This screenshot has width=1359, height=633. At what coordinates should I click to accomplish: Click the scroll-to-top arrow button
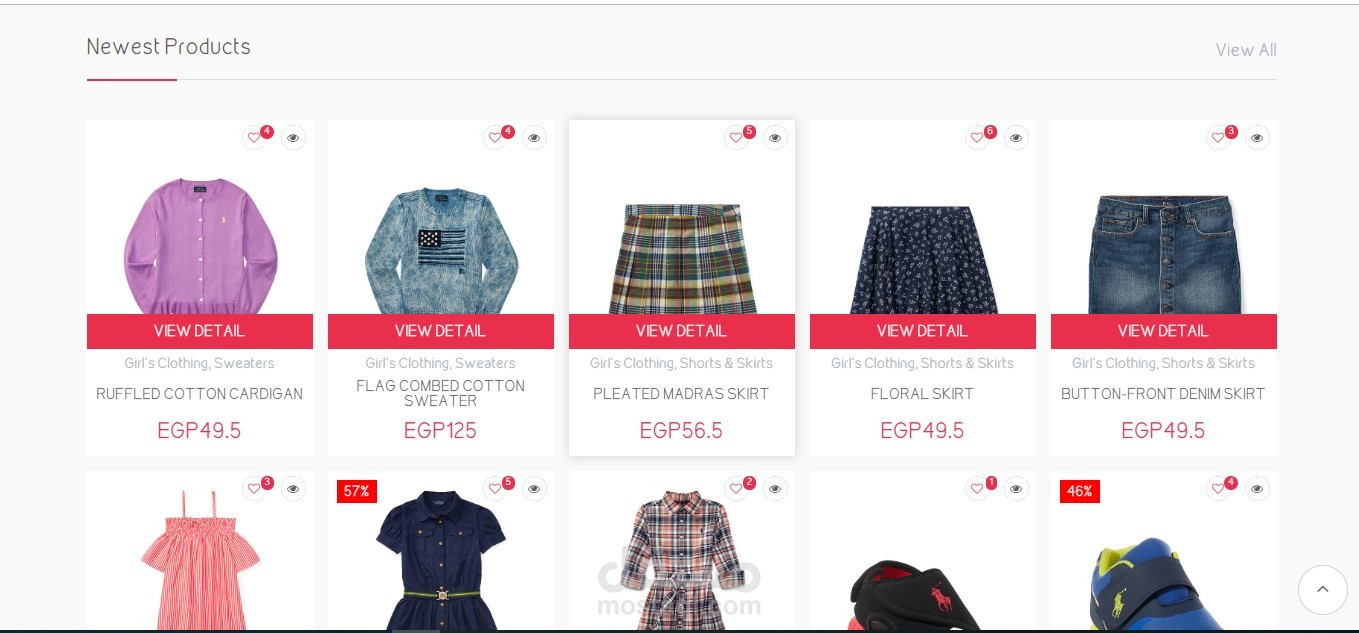pyautogui.click(x=1322, y=590)
